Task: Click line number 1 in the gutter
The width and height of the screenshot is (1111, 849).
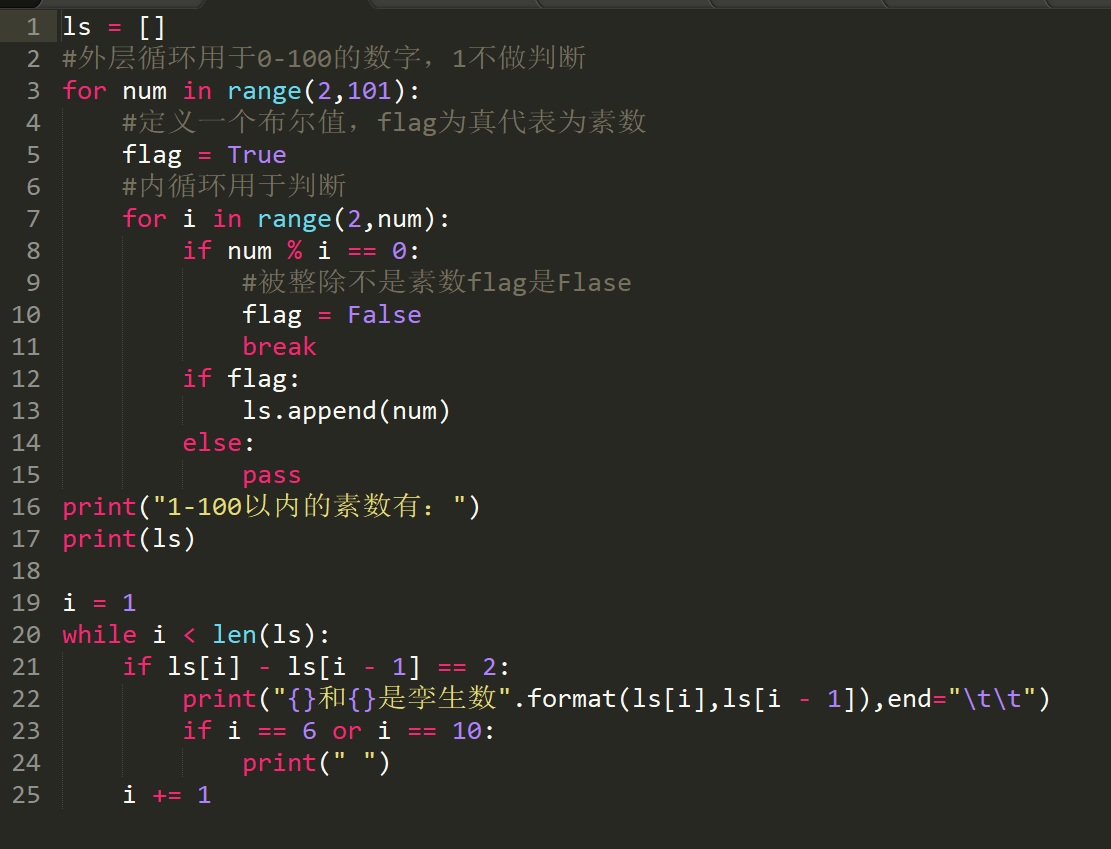Action: point(33,27)
